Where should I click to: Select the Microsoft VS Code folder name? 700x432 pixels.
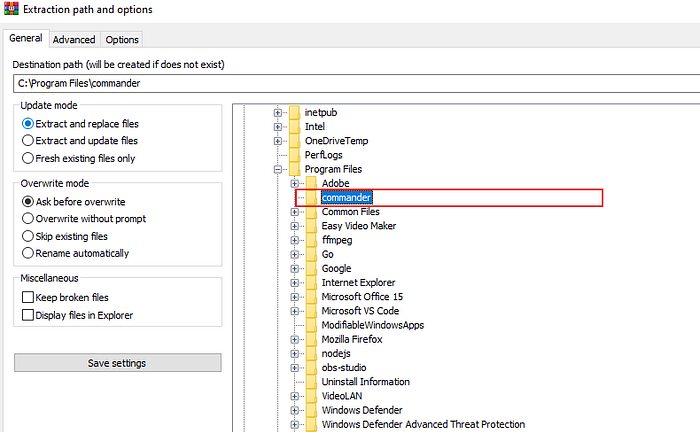[x=360, y=311]
